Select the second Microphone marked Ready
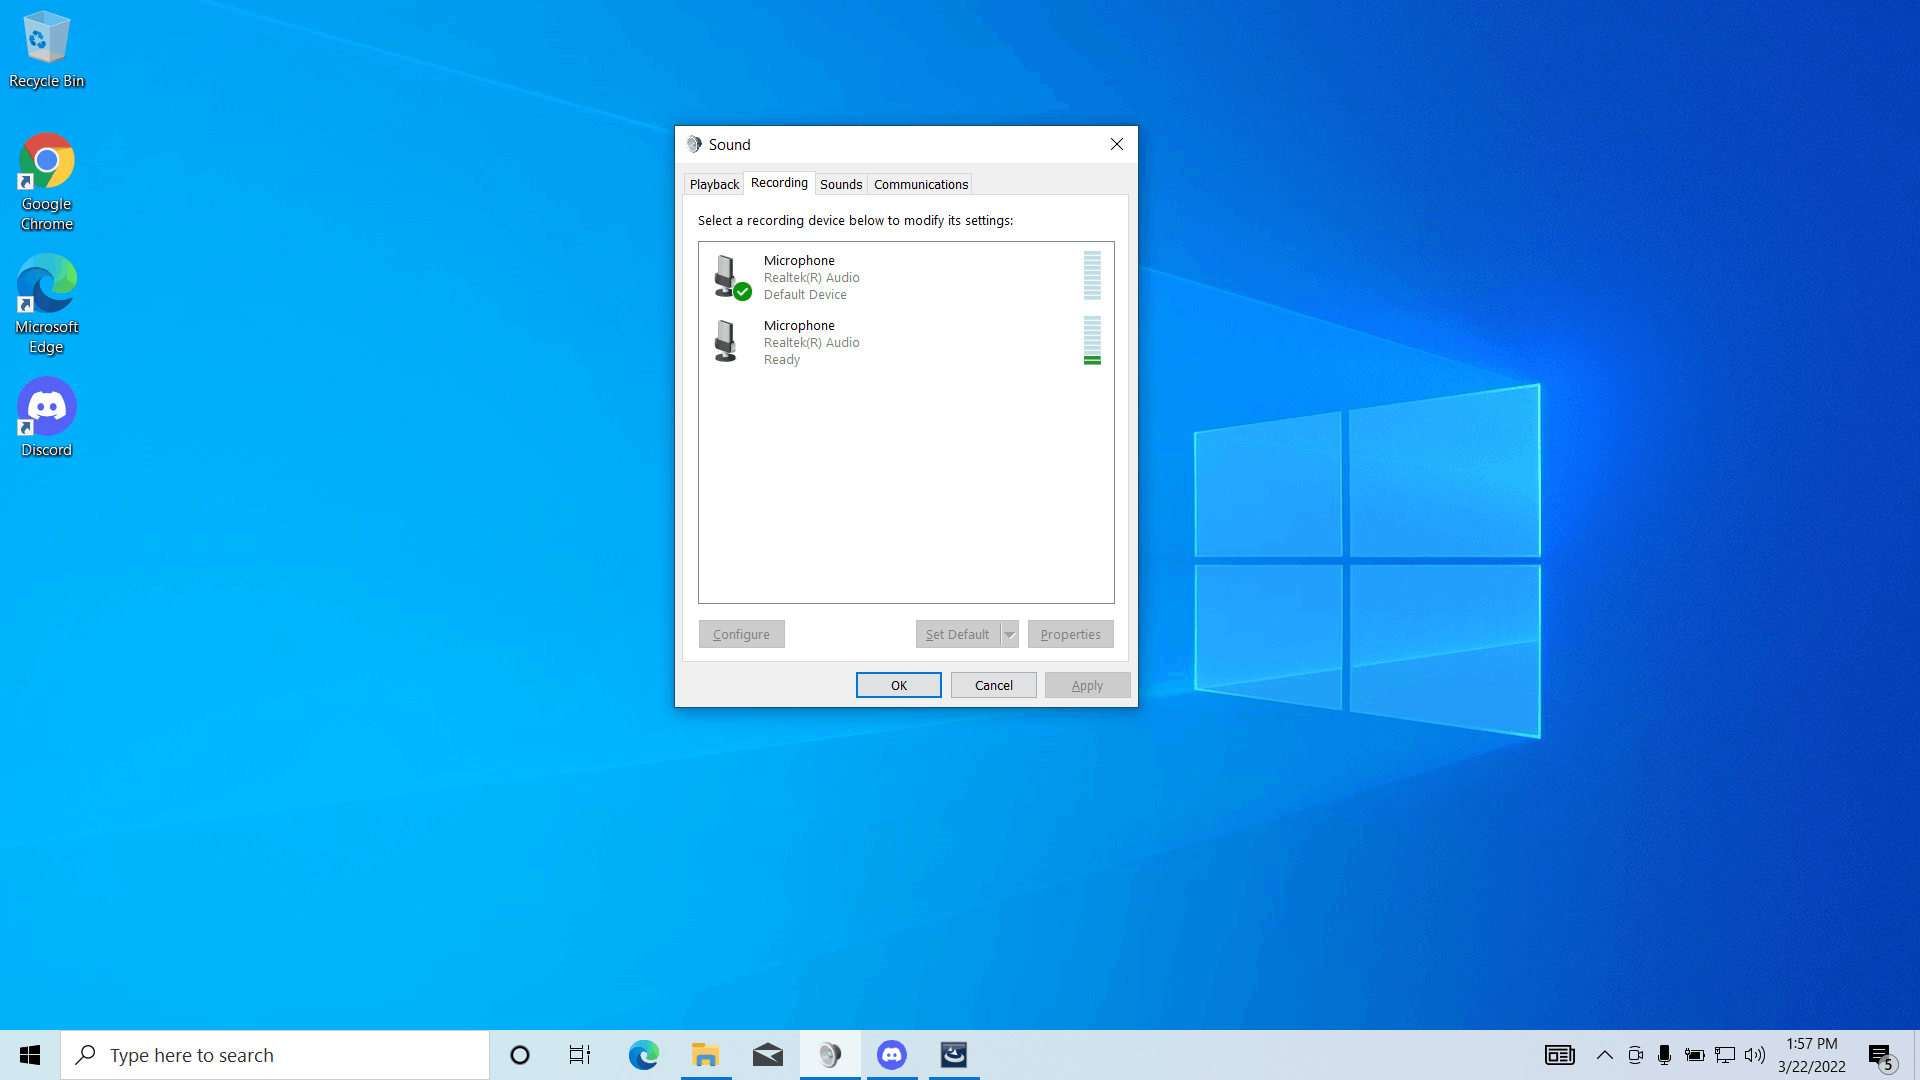 (810, 342)
